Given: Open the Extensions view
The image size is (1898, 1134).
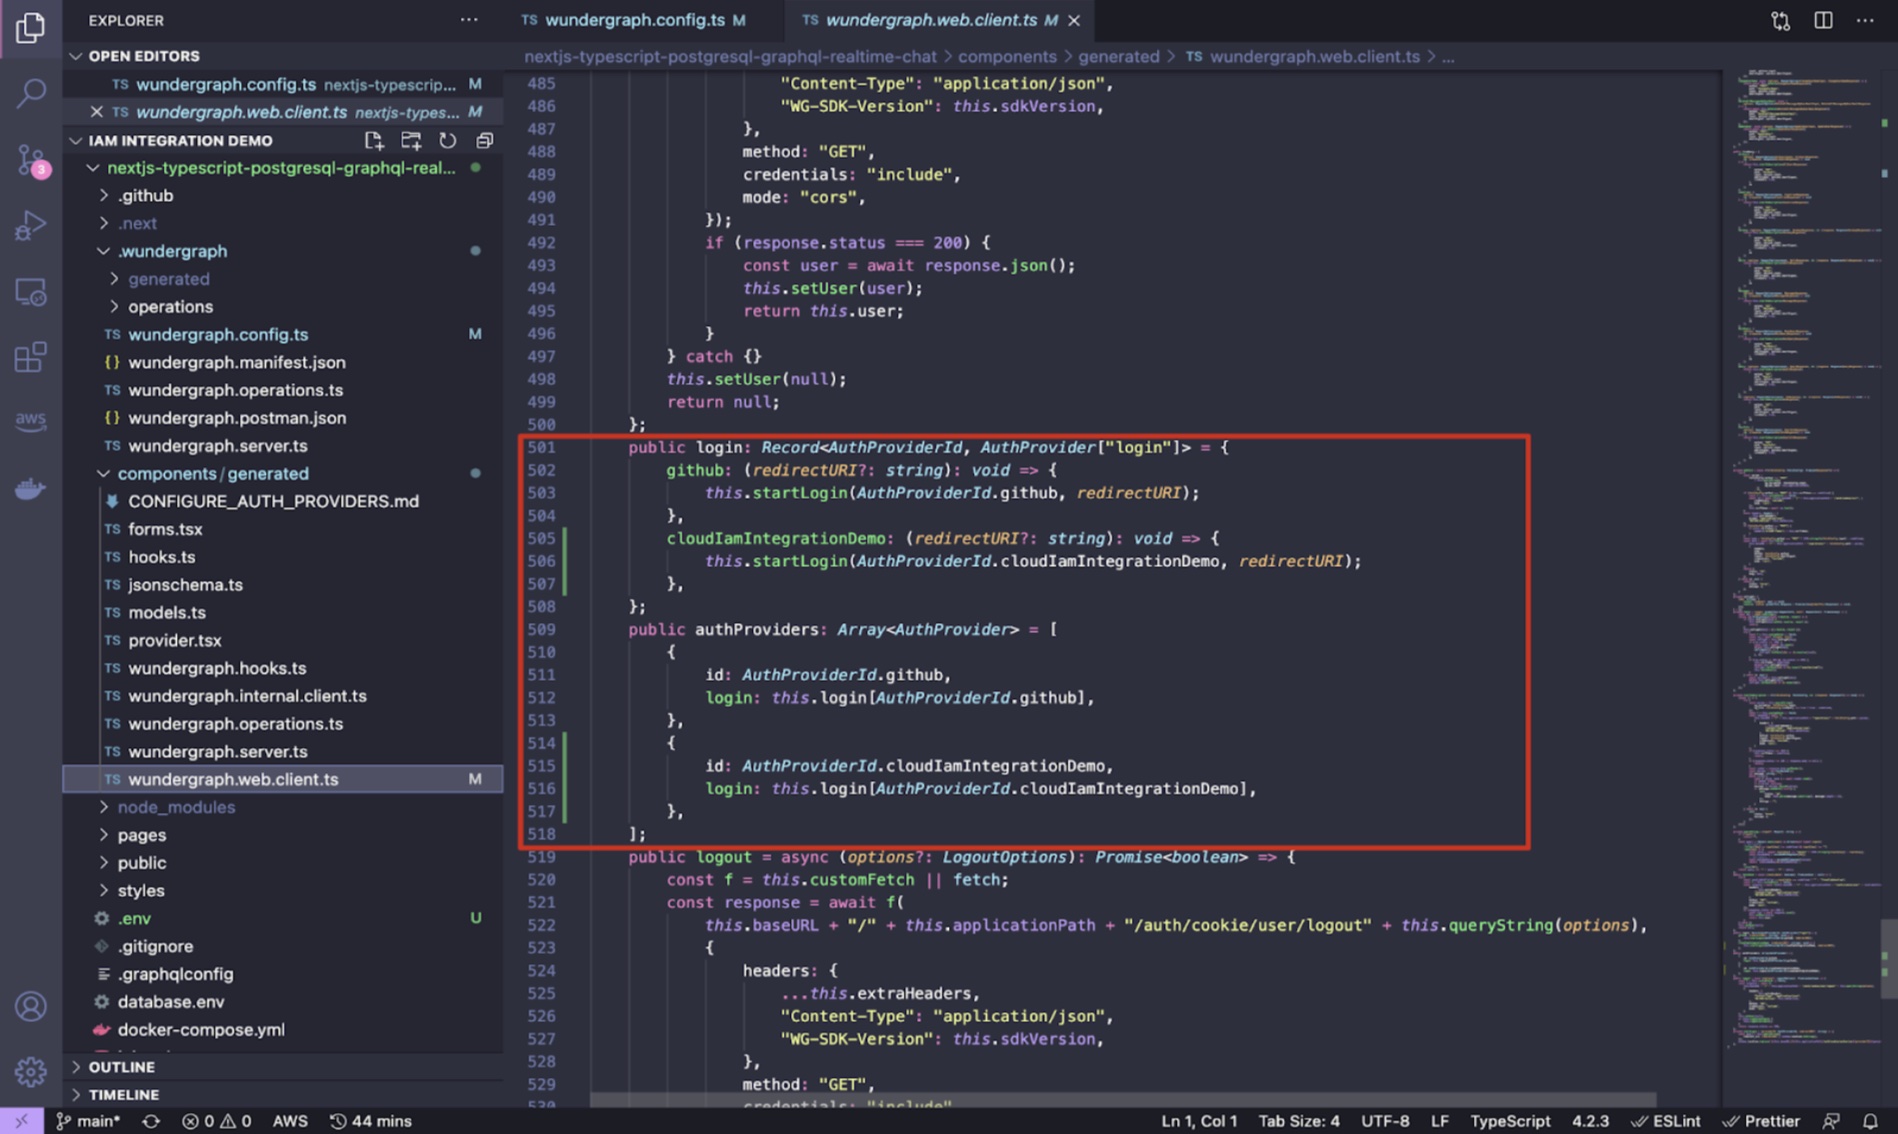Looking at the screenshot, I should click(x=30, y=357).
